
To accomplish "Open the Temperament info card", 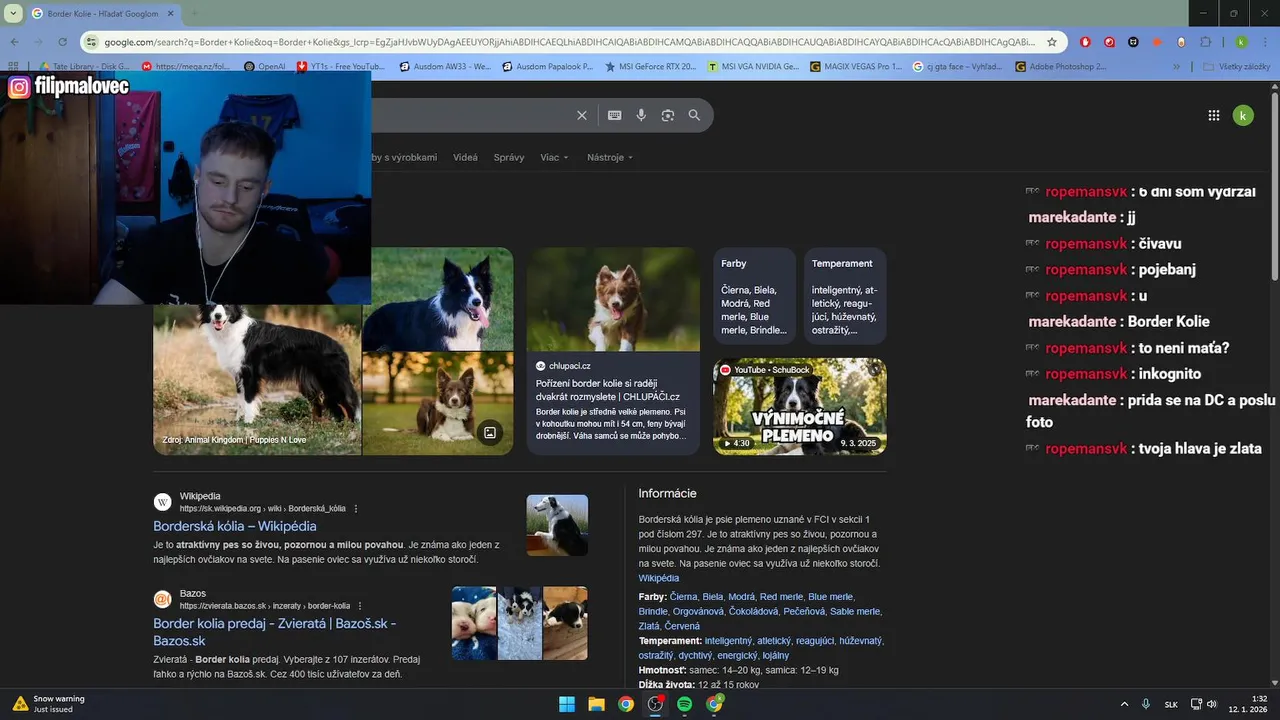I will pyautogui.click(x=845, y=297).
